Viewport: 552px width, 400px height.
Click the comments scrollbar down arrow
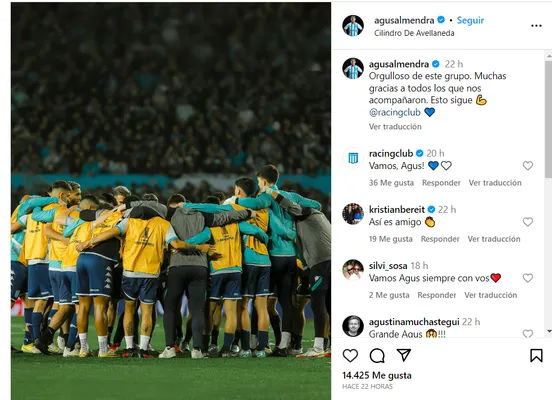pyautogui.click(x=548, y=331)
